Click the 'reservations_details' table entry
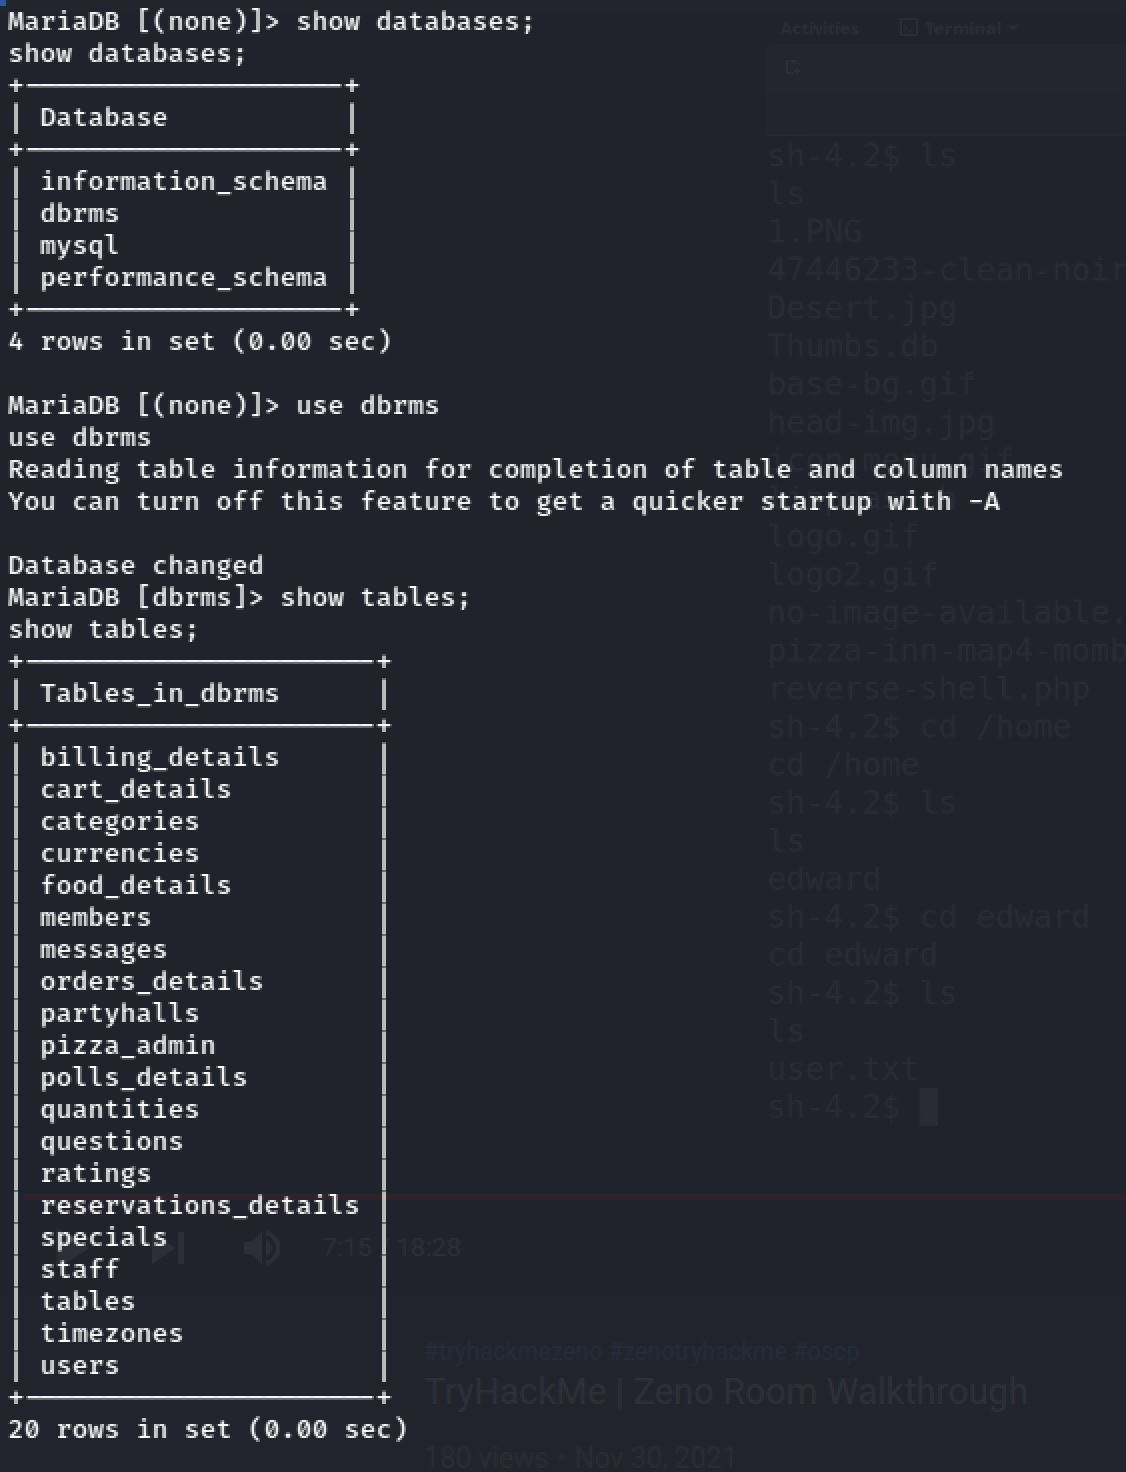Image resolution: width=1126 pixels, height=1472 pixels. [199, 1205]
